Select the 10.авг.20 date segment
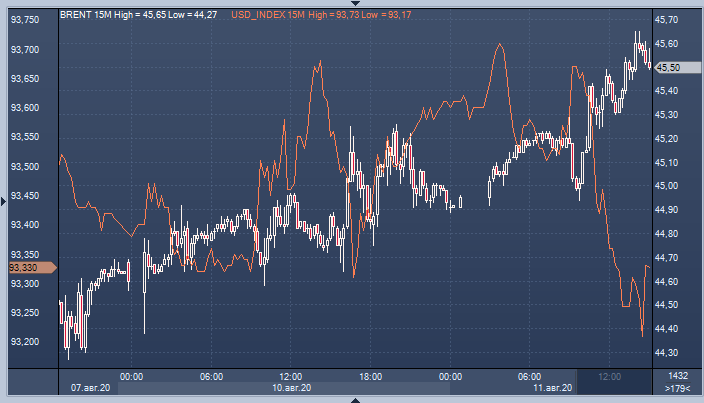704x403 pixels. tap(289, 388)
